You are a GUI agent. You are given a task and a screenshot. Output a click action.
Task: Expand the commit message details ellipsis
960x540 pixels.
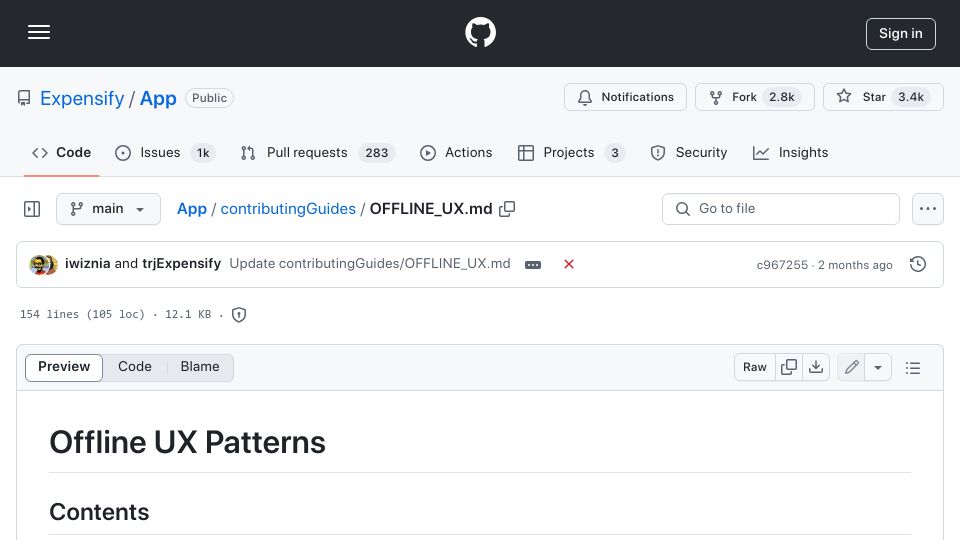pos(533,264)
